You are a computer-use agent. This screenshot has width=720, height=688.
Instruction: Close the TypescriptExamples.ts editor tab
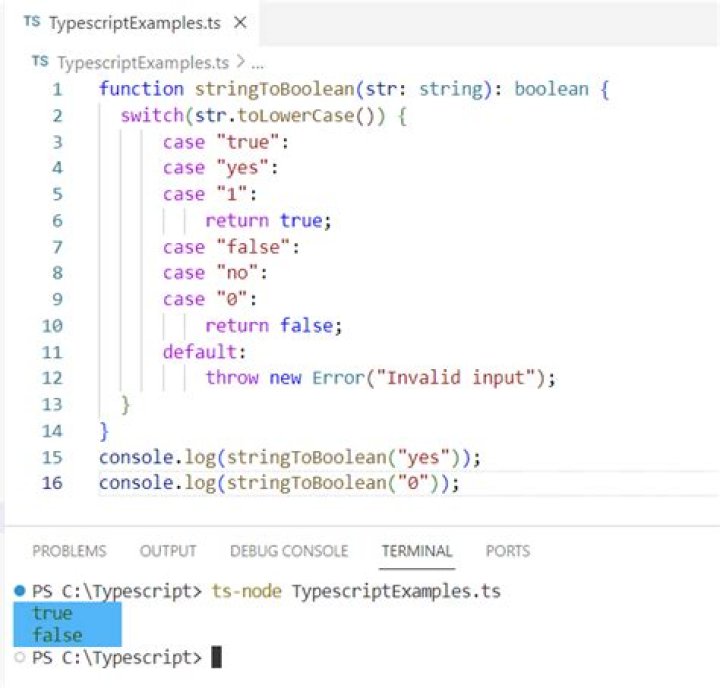point(240,23)
